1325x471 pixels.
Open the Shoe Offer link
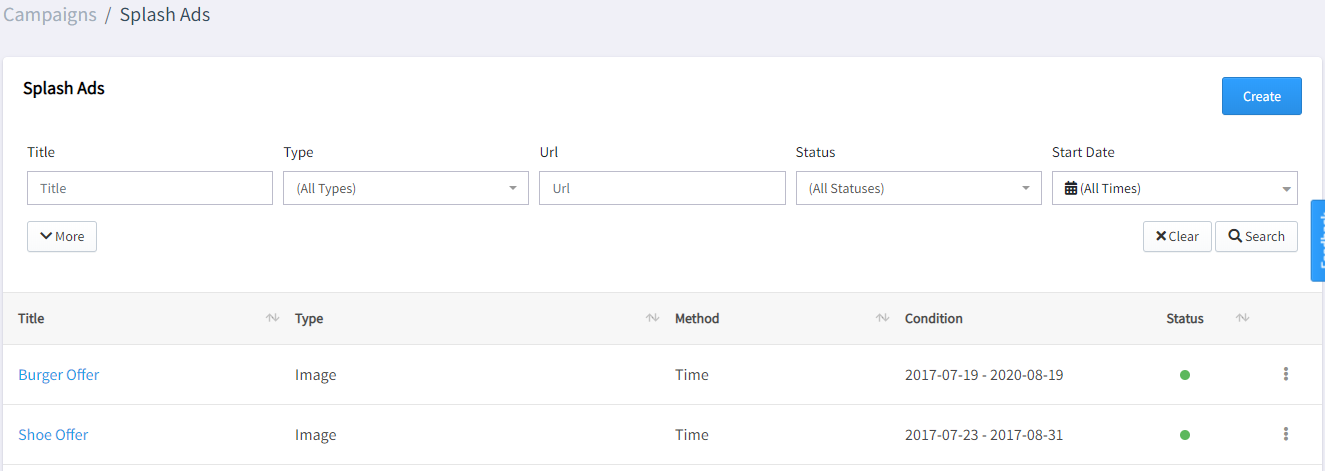click(53, 435)
